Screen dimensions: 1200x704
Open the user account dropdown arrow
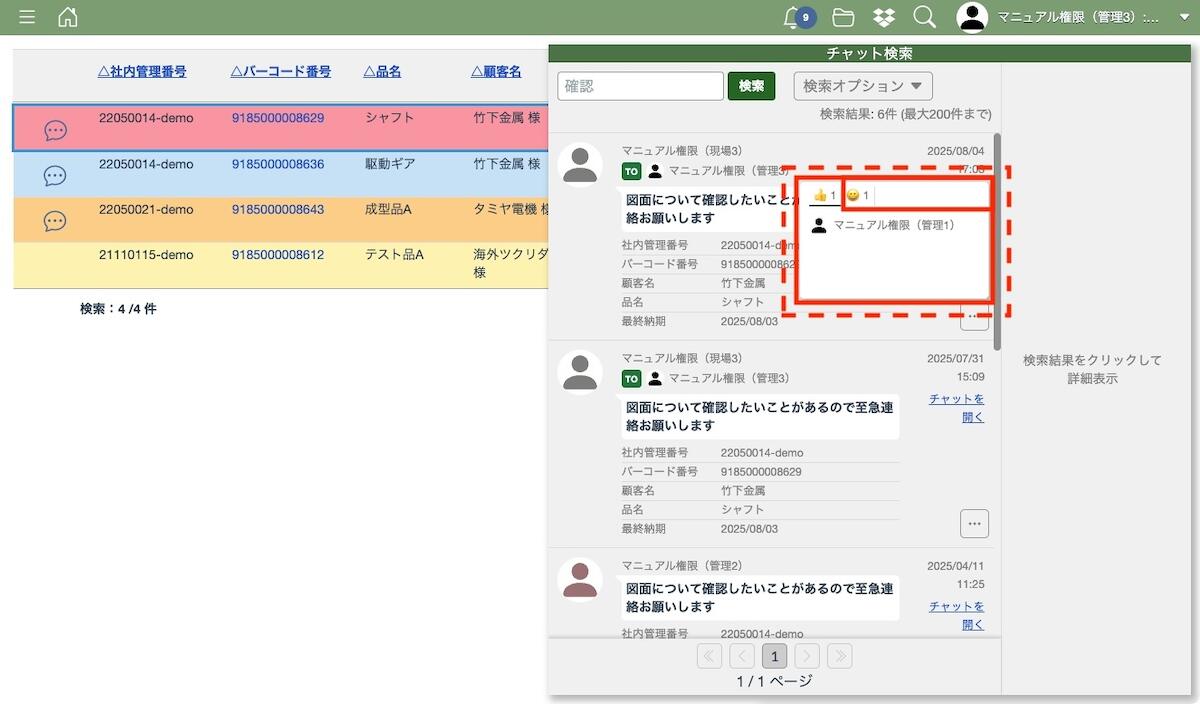coord(1184,17)
